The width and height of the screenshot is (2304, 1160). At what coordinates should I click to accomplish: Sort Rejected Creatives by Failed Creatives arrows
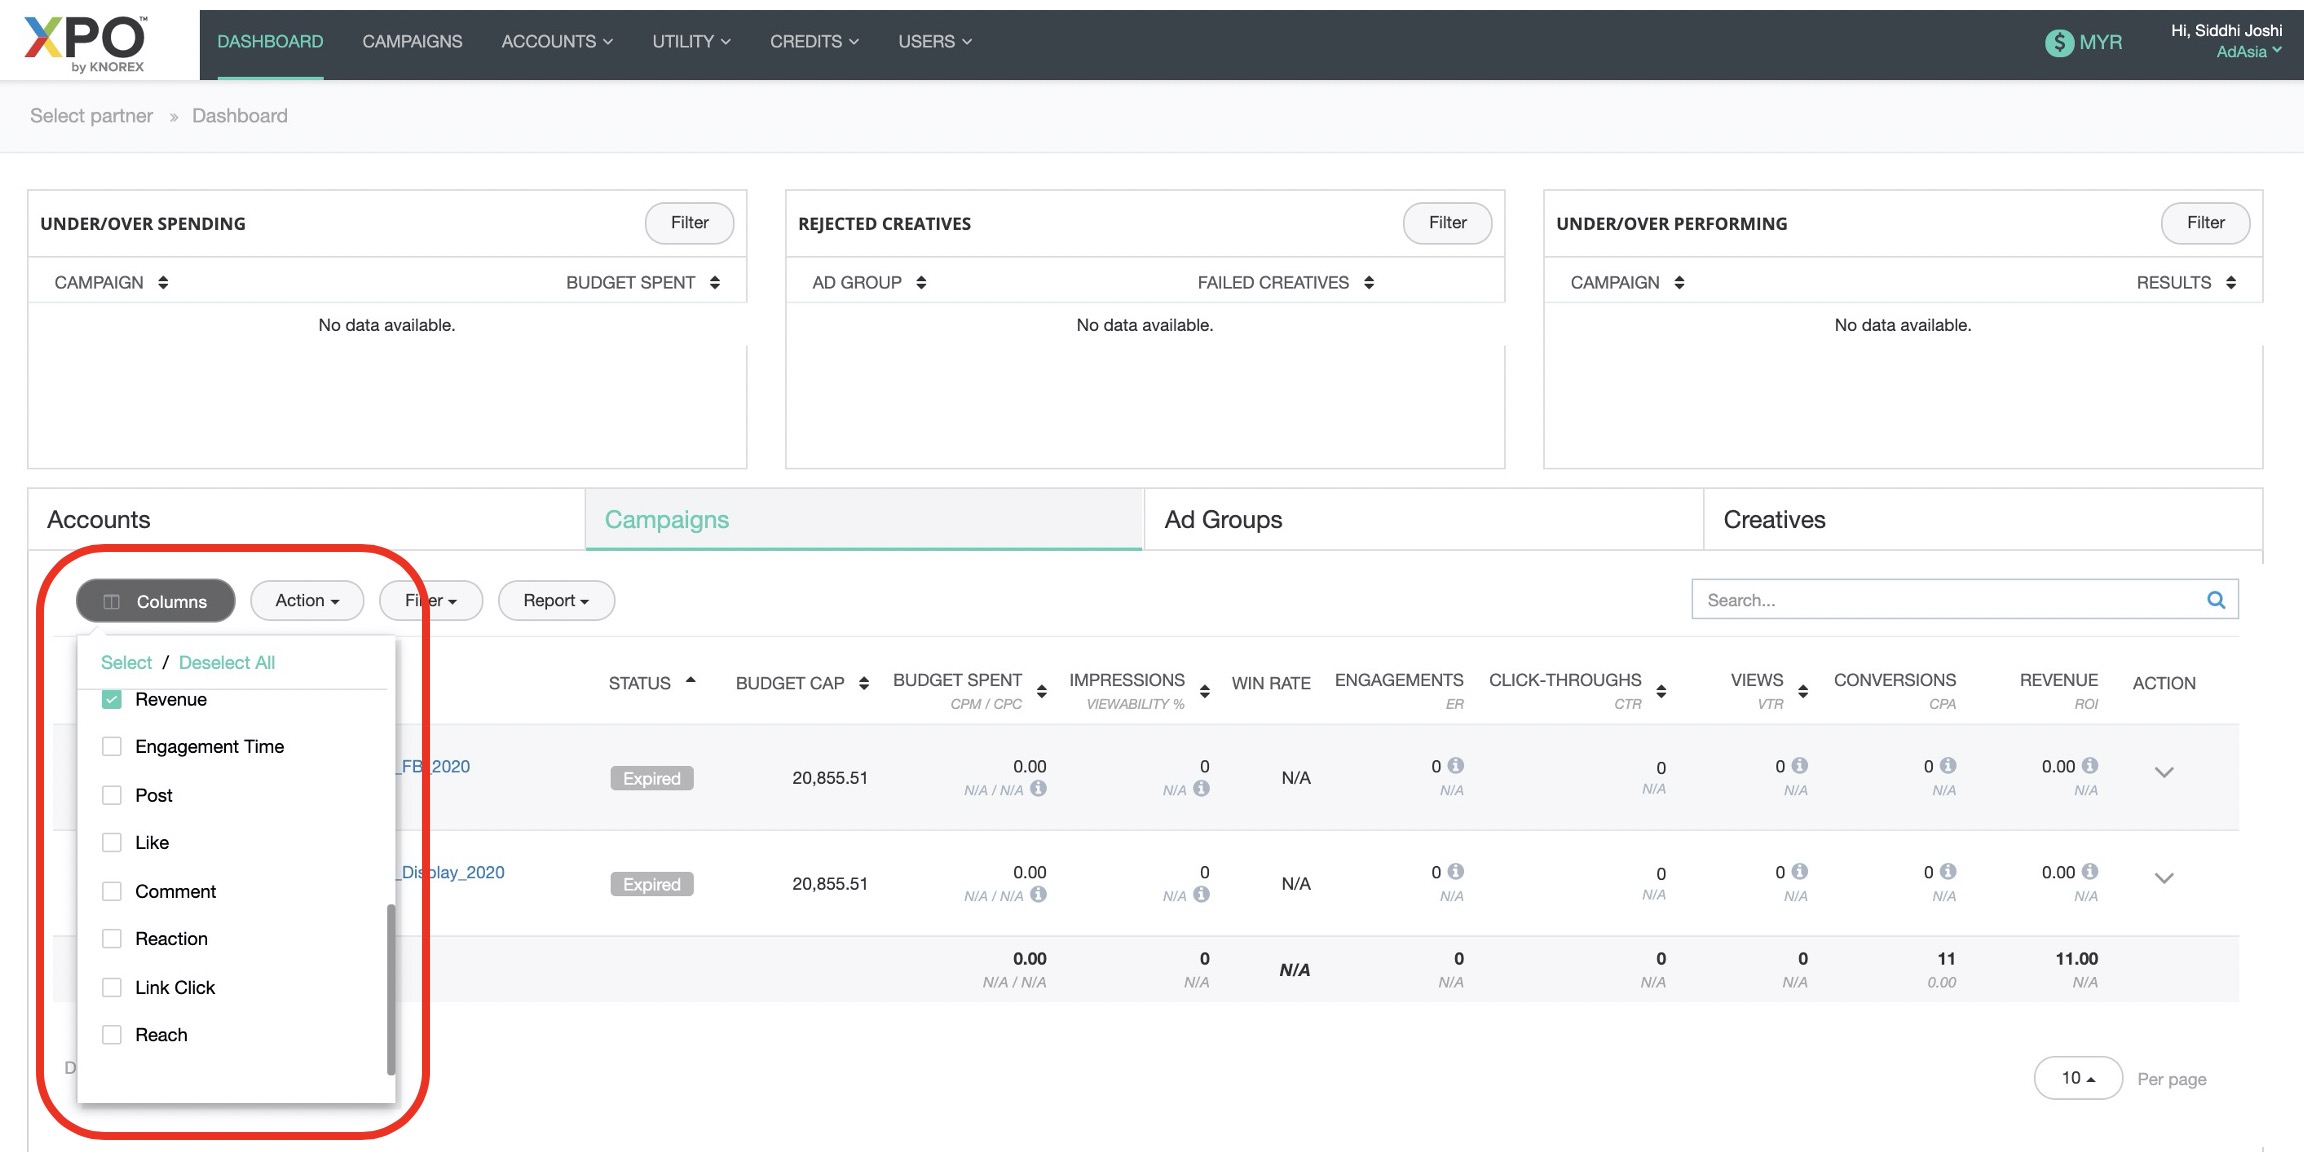tap(1369, 283)
